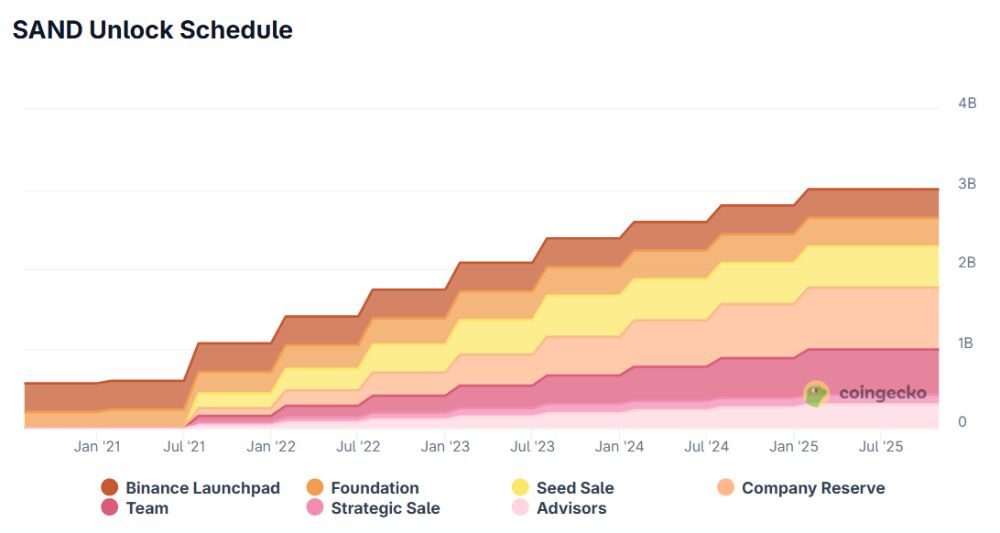
Task: Click the Company Reserve legend dot
Action: pos(726,488)
